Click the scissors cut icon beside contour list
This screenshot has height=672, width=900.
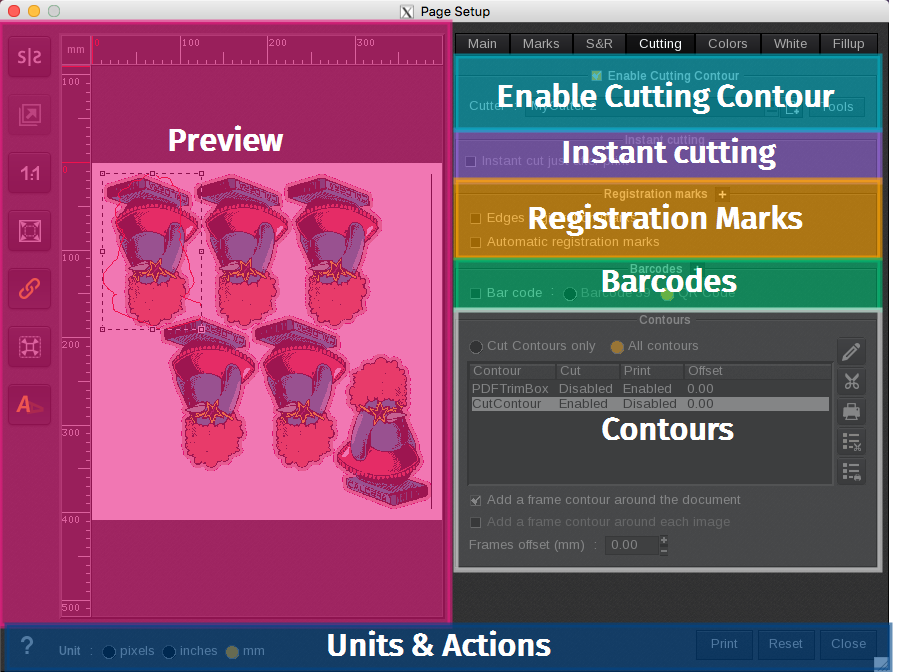tap(851, 381)
